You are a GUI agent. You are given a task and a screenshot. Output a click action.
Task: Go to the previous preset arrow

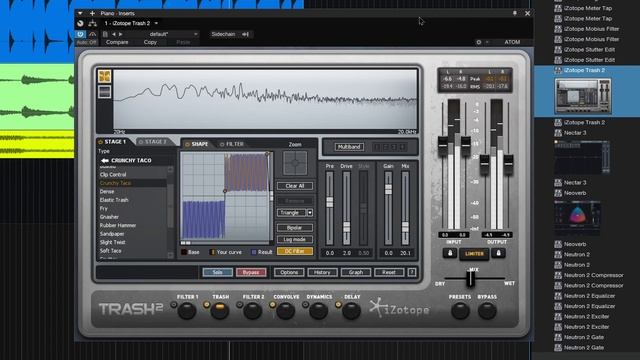pyautogui.click(x=113, y=34)
